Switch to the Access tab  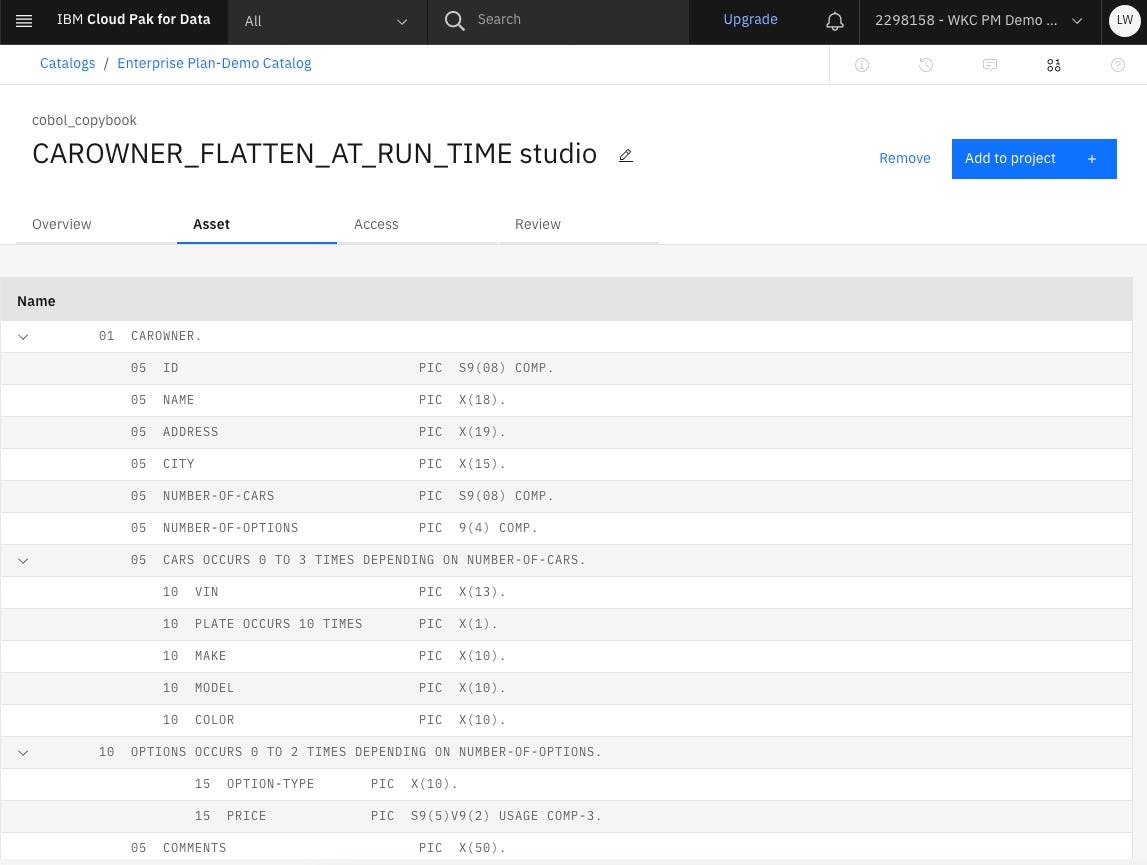click(x=376, y=224)
